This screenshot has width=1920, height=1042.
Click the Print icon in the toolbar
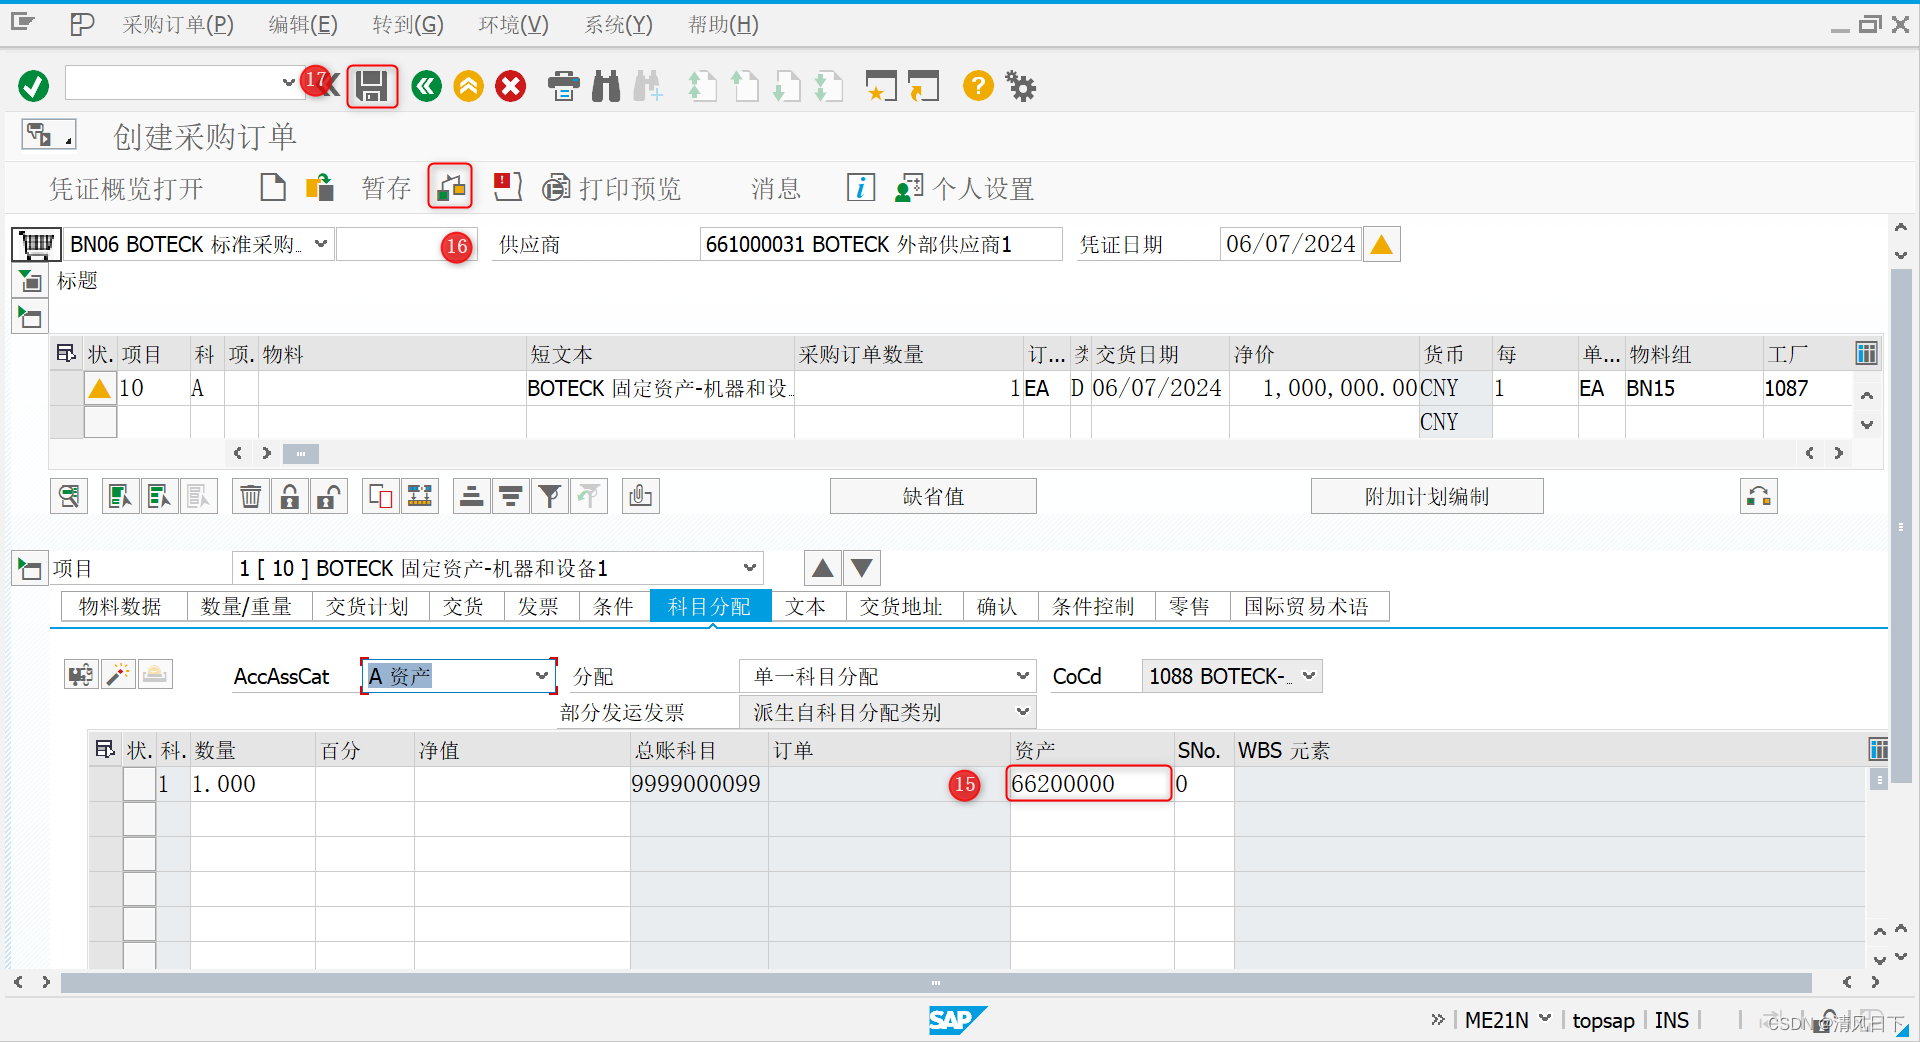(x=564, y=86)
